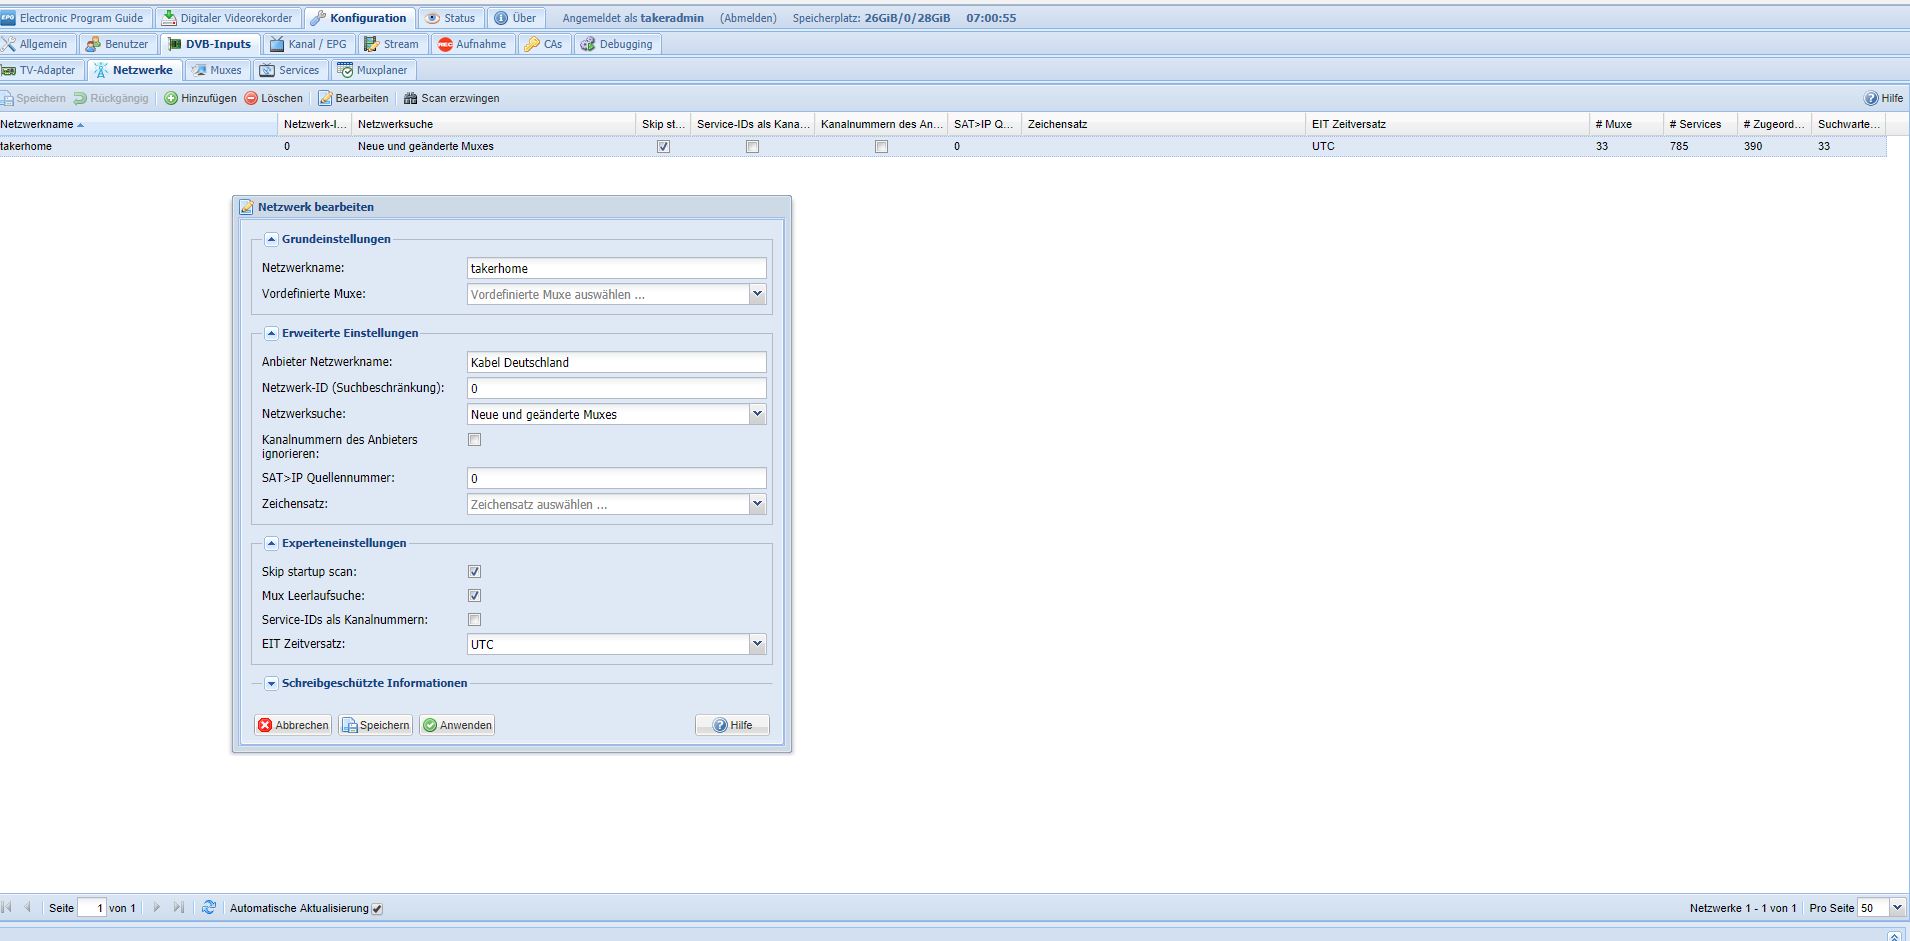
Task: Go to first page icon
Action: pos(7,907)
